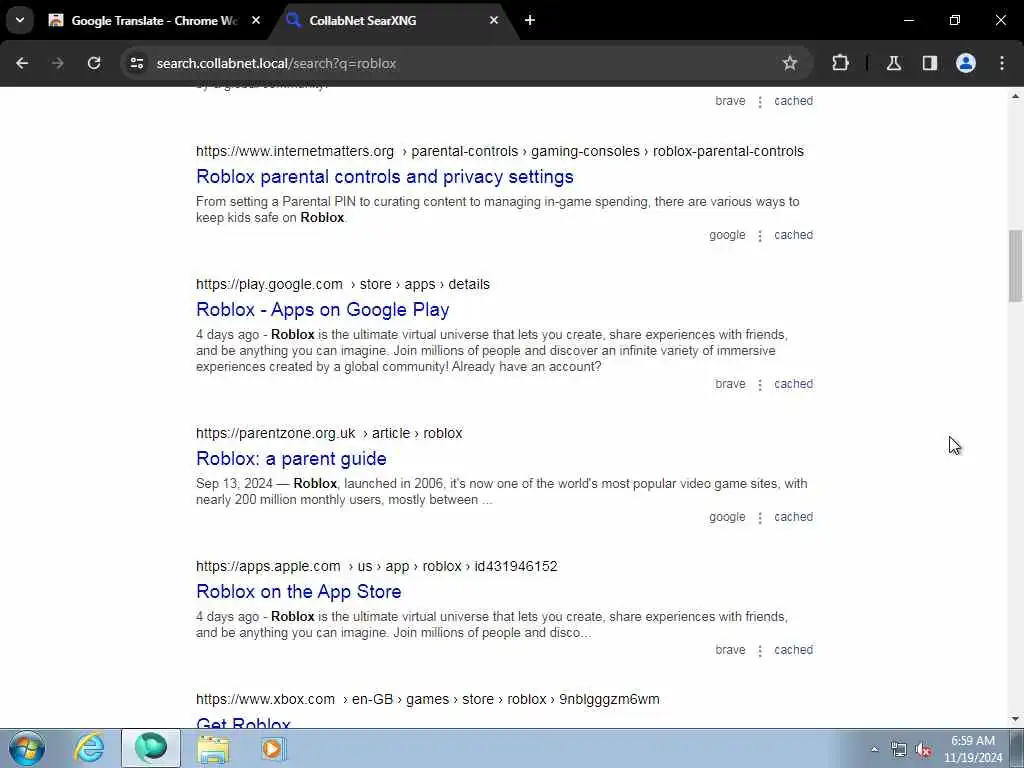Expand options dots for parent guide result

(x=760, y=518)
